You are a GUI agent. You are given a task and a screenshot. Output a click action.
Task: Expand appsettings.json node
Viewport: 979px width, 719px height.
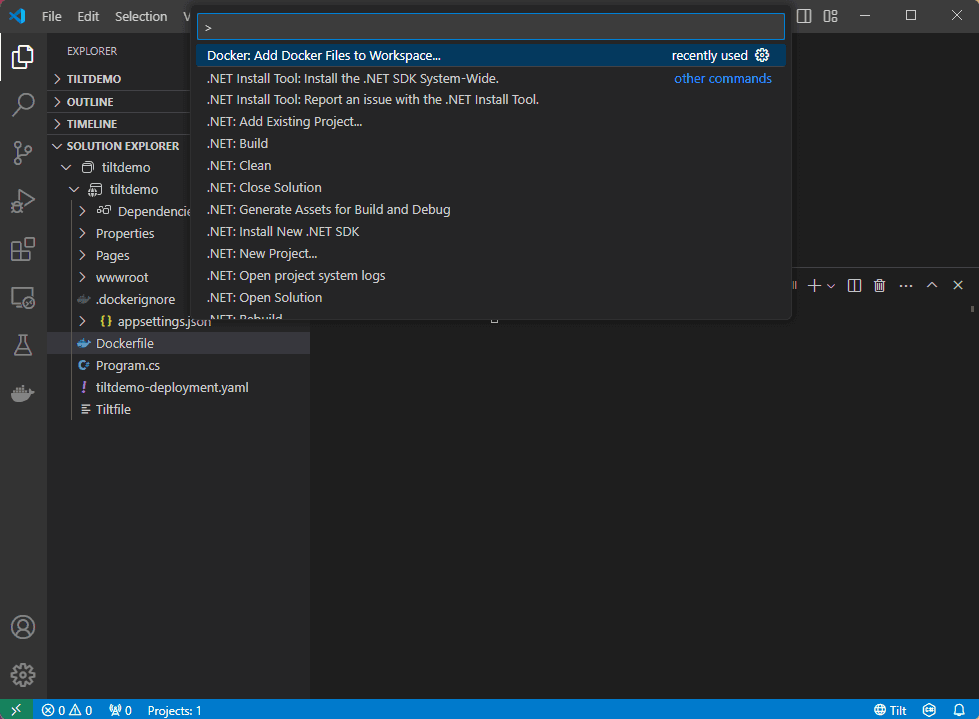pos(82,321)
